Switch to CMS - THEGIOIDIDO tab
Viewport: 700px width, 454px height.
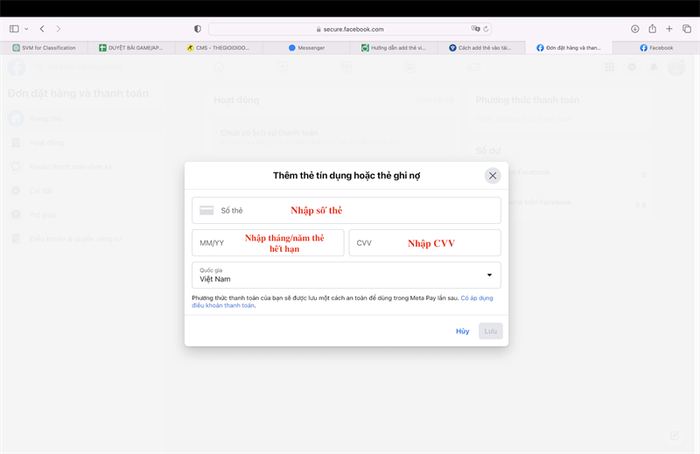pyautogui.click(x=219, y=48)
